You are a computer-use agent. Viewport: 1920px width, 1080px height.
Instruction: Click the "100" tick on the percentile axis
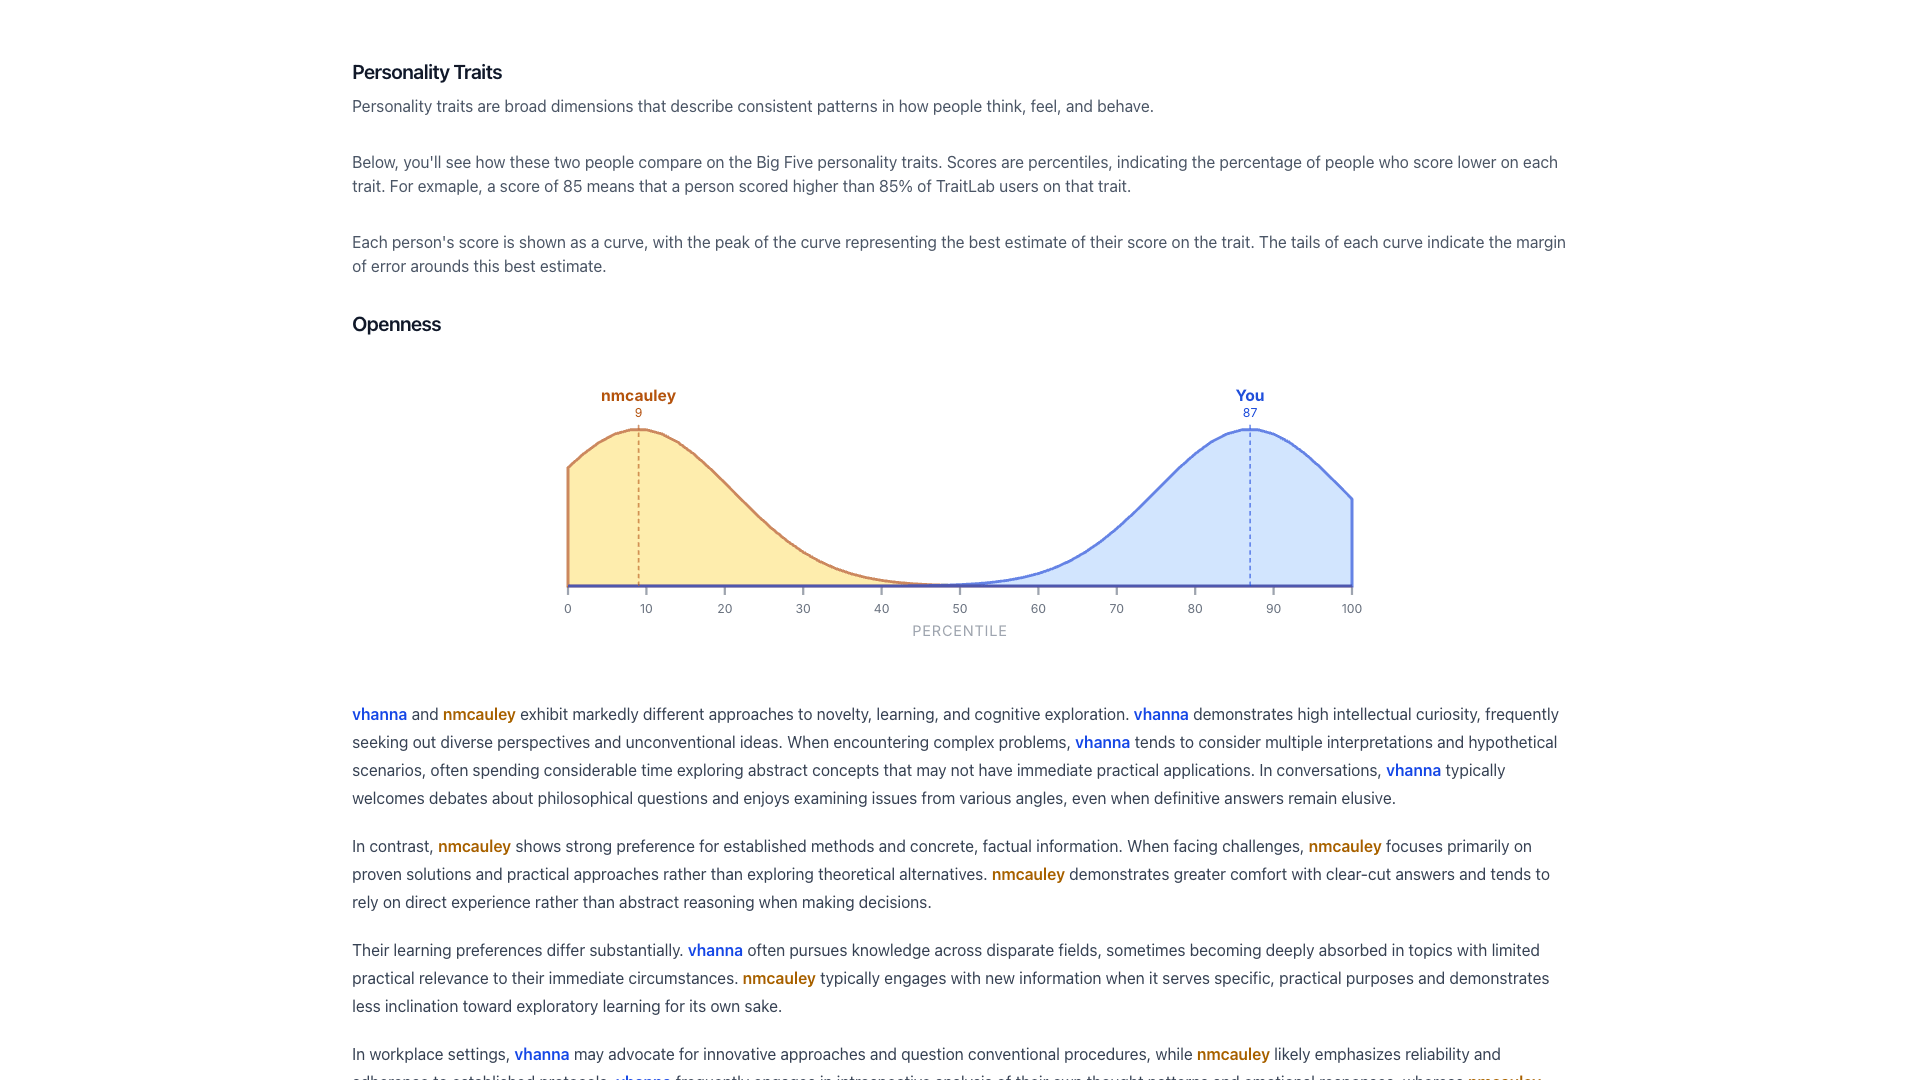coord(1351,608)
